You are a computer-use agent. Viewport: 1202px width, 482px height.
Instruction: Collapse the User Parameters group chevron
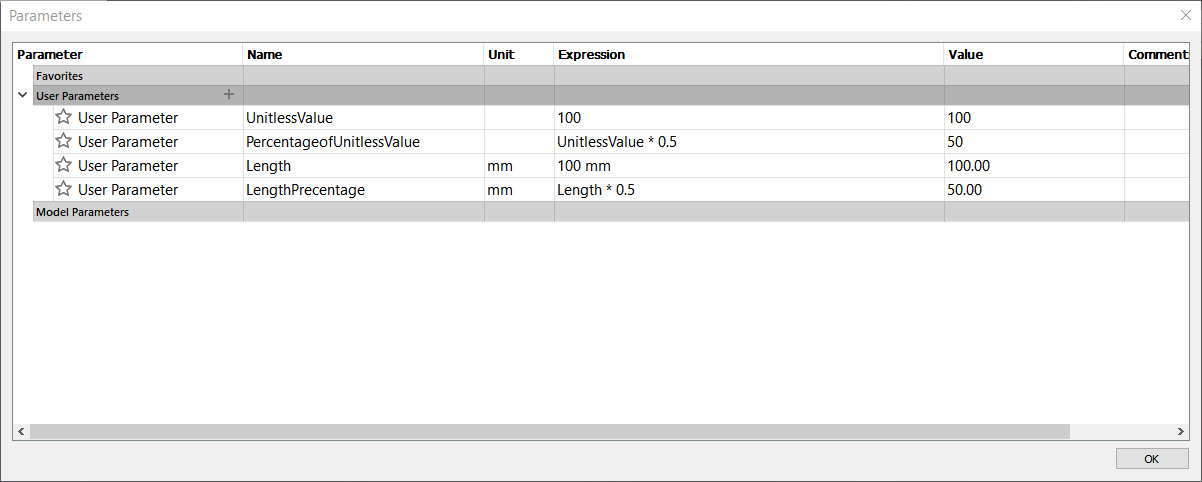click(x=22, y=96)
